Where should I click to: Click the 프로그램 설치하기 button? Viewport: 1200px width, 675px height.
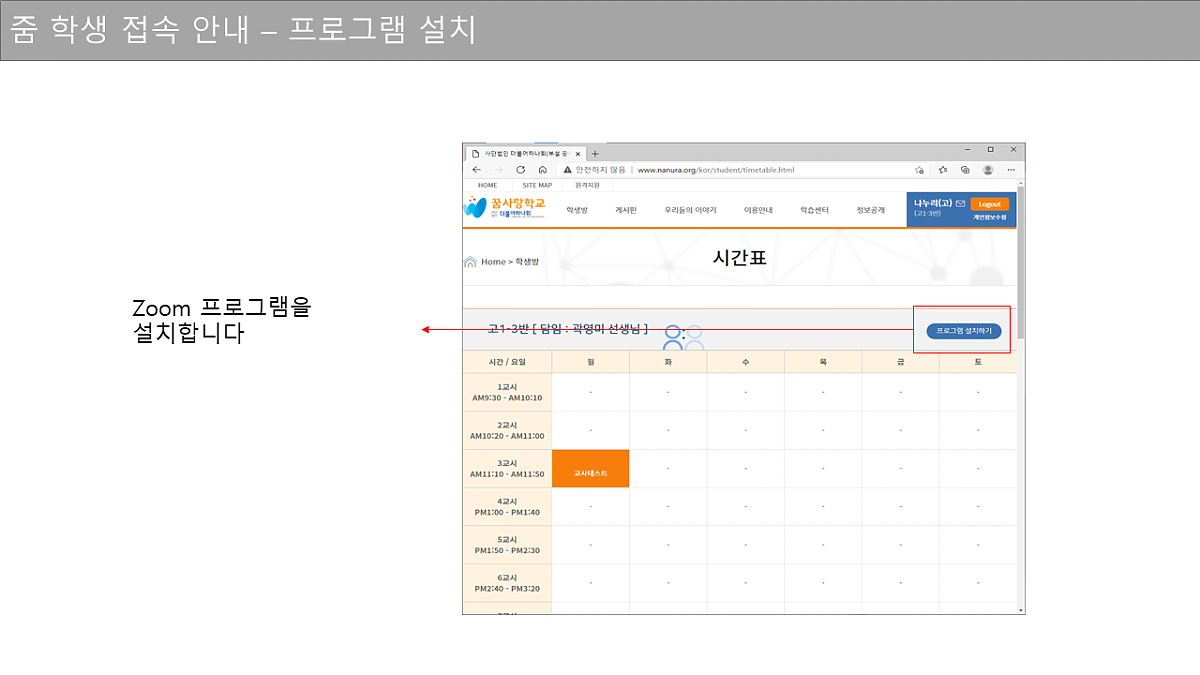[963, 331]
